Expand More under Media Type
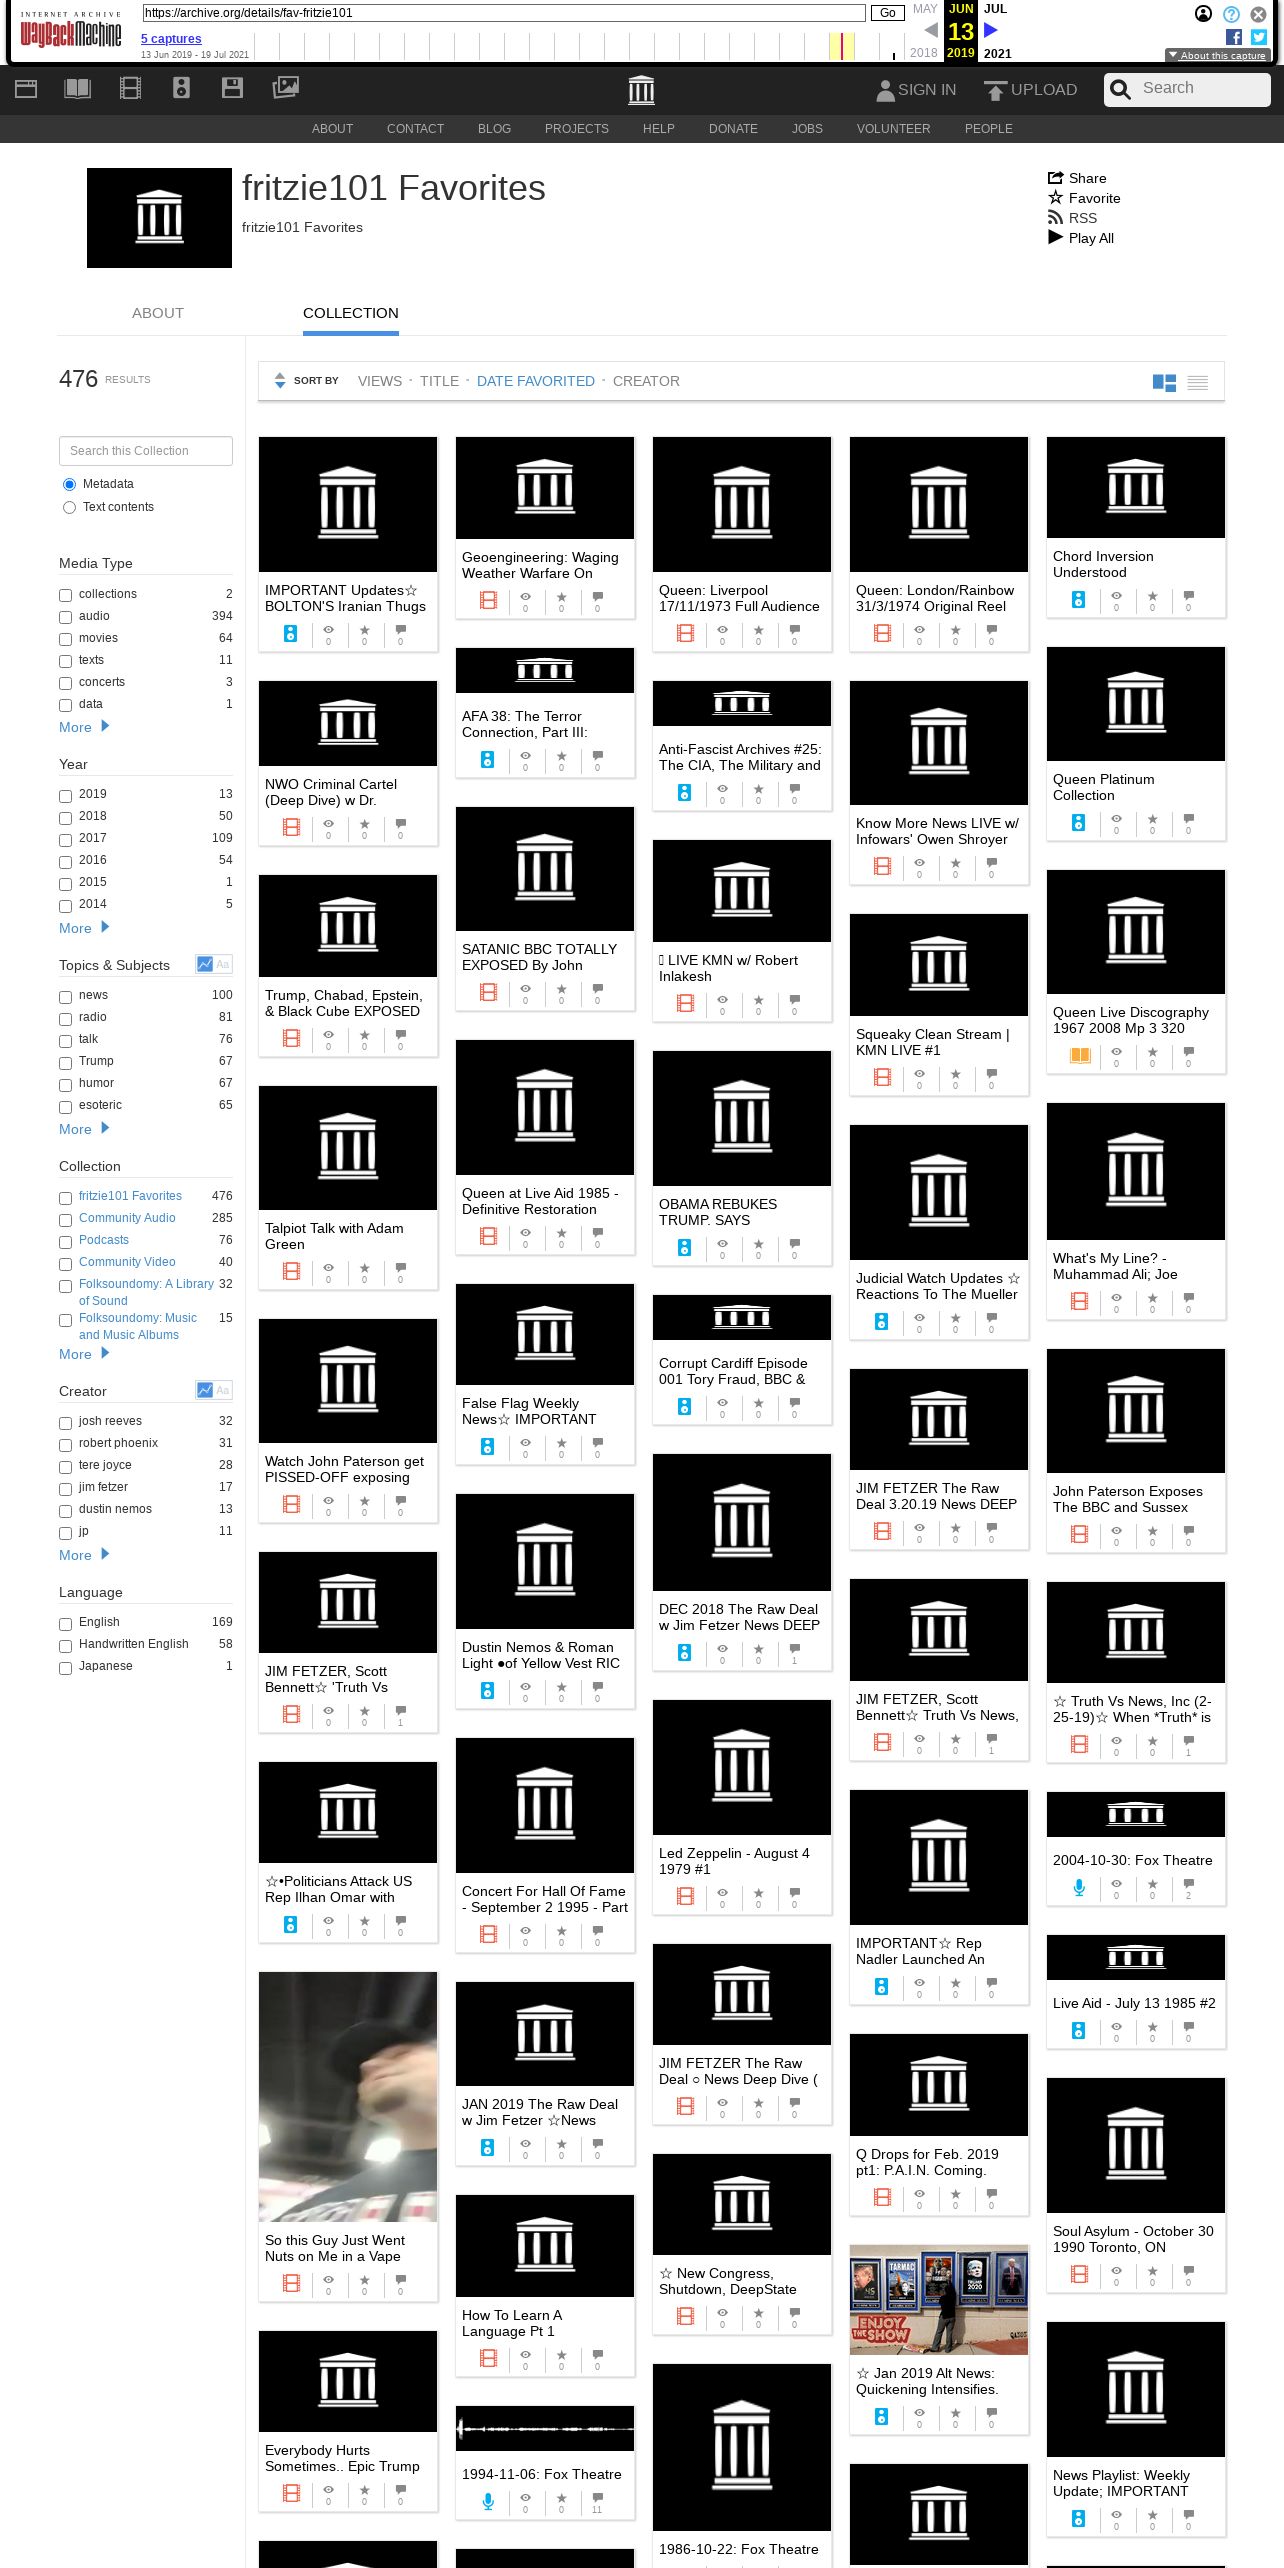1284x2568 pixels. [x=84, y=727]
